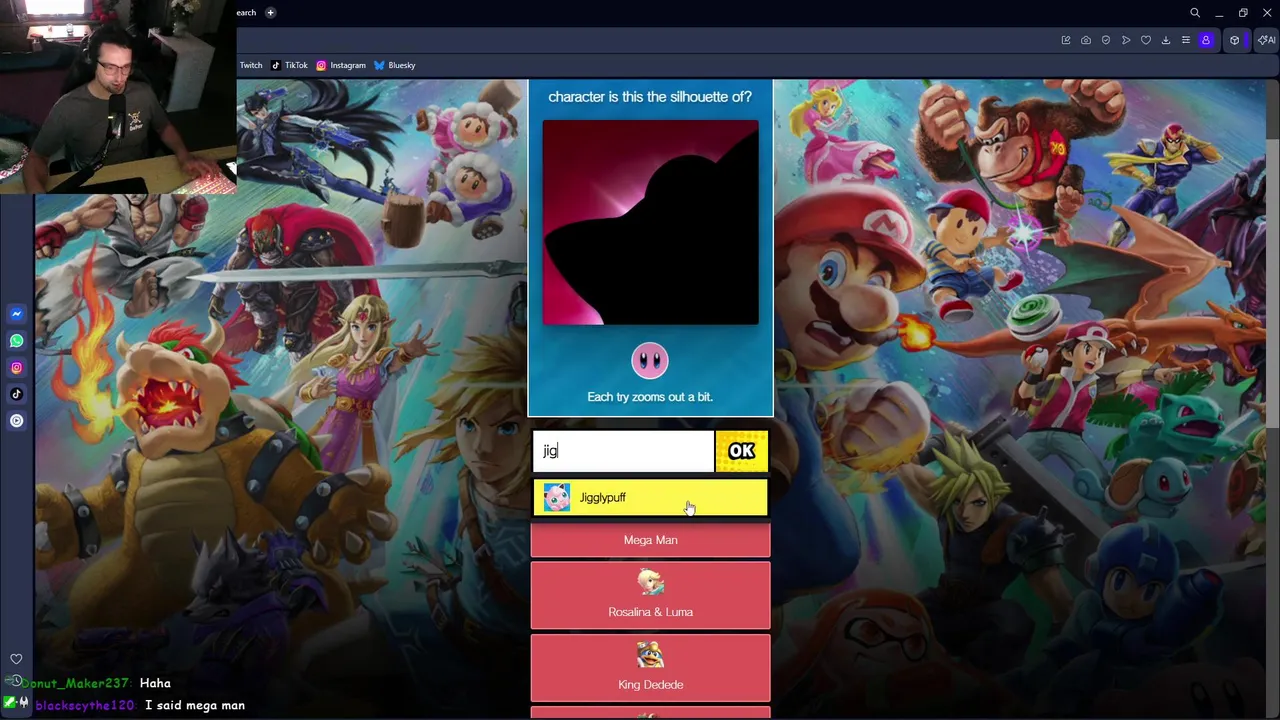Open easy setup sliders icon
This screenshot has height=720, width=1280.
click(x=1186, y=40)
